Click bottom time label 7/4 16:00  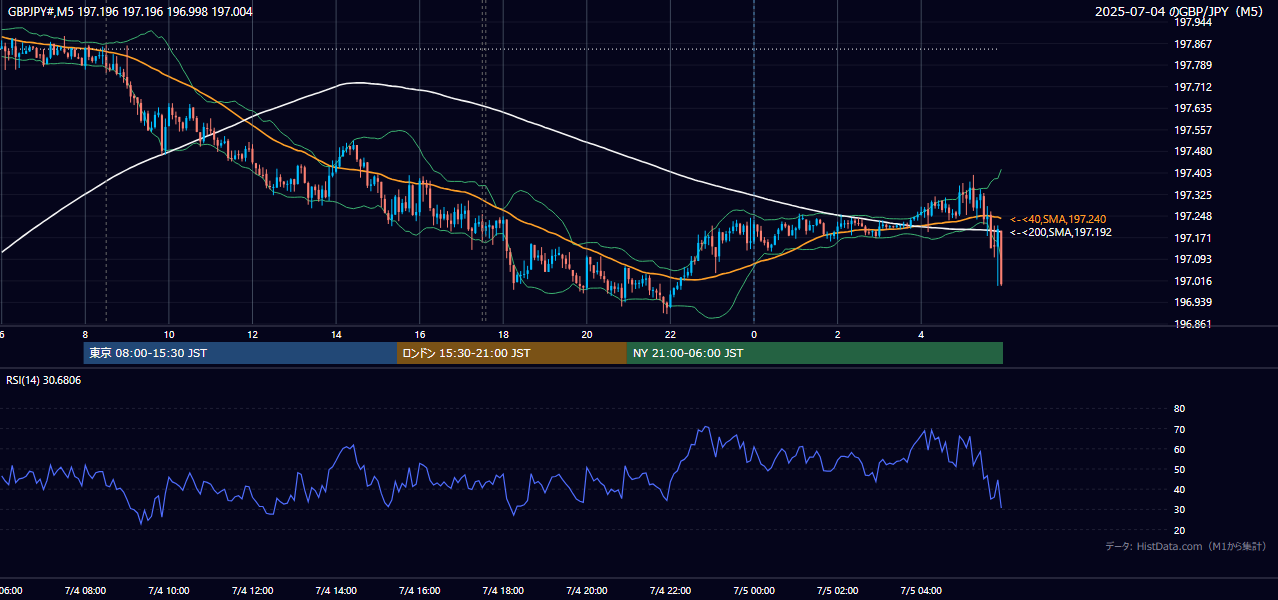420,590
